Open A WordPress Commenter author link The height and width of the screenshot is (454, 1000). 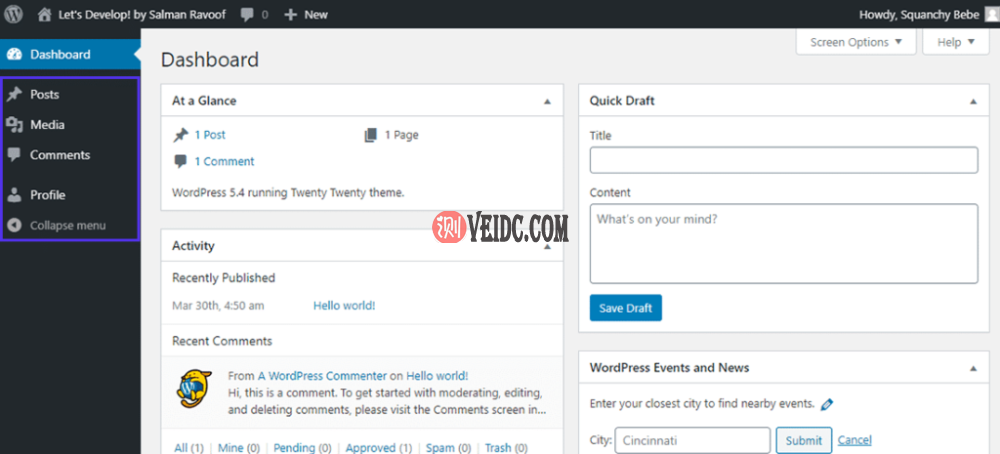(322, 376)
